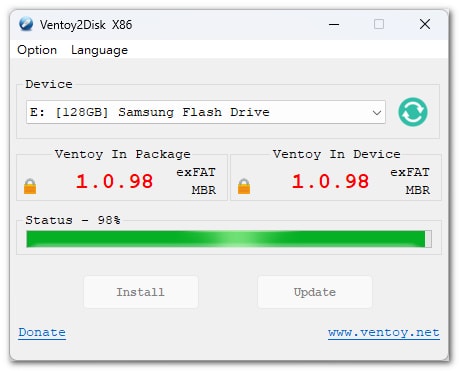Viewport: 459px width, 371px height.
Task: Click the green Status progress bar
Action: coord(229,239)
